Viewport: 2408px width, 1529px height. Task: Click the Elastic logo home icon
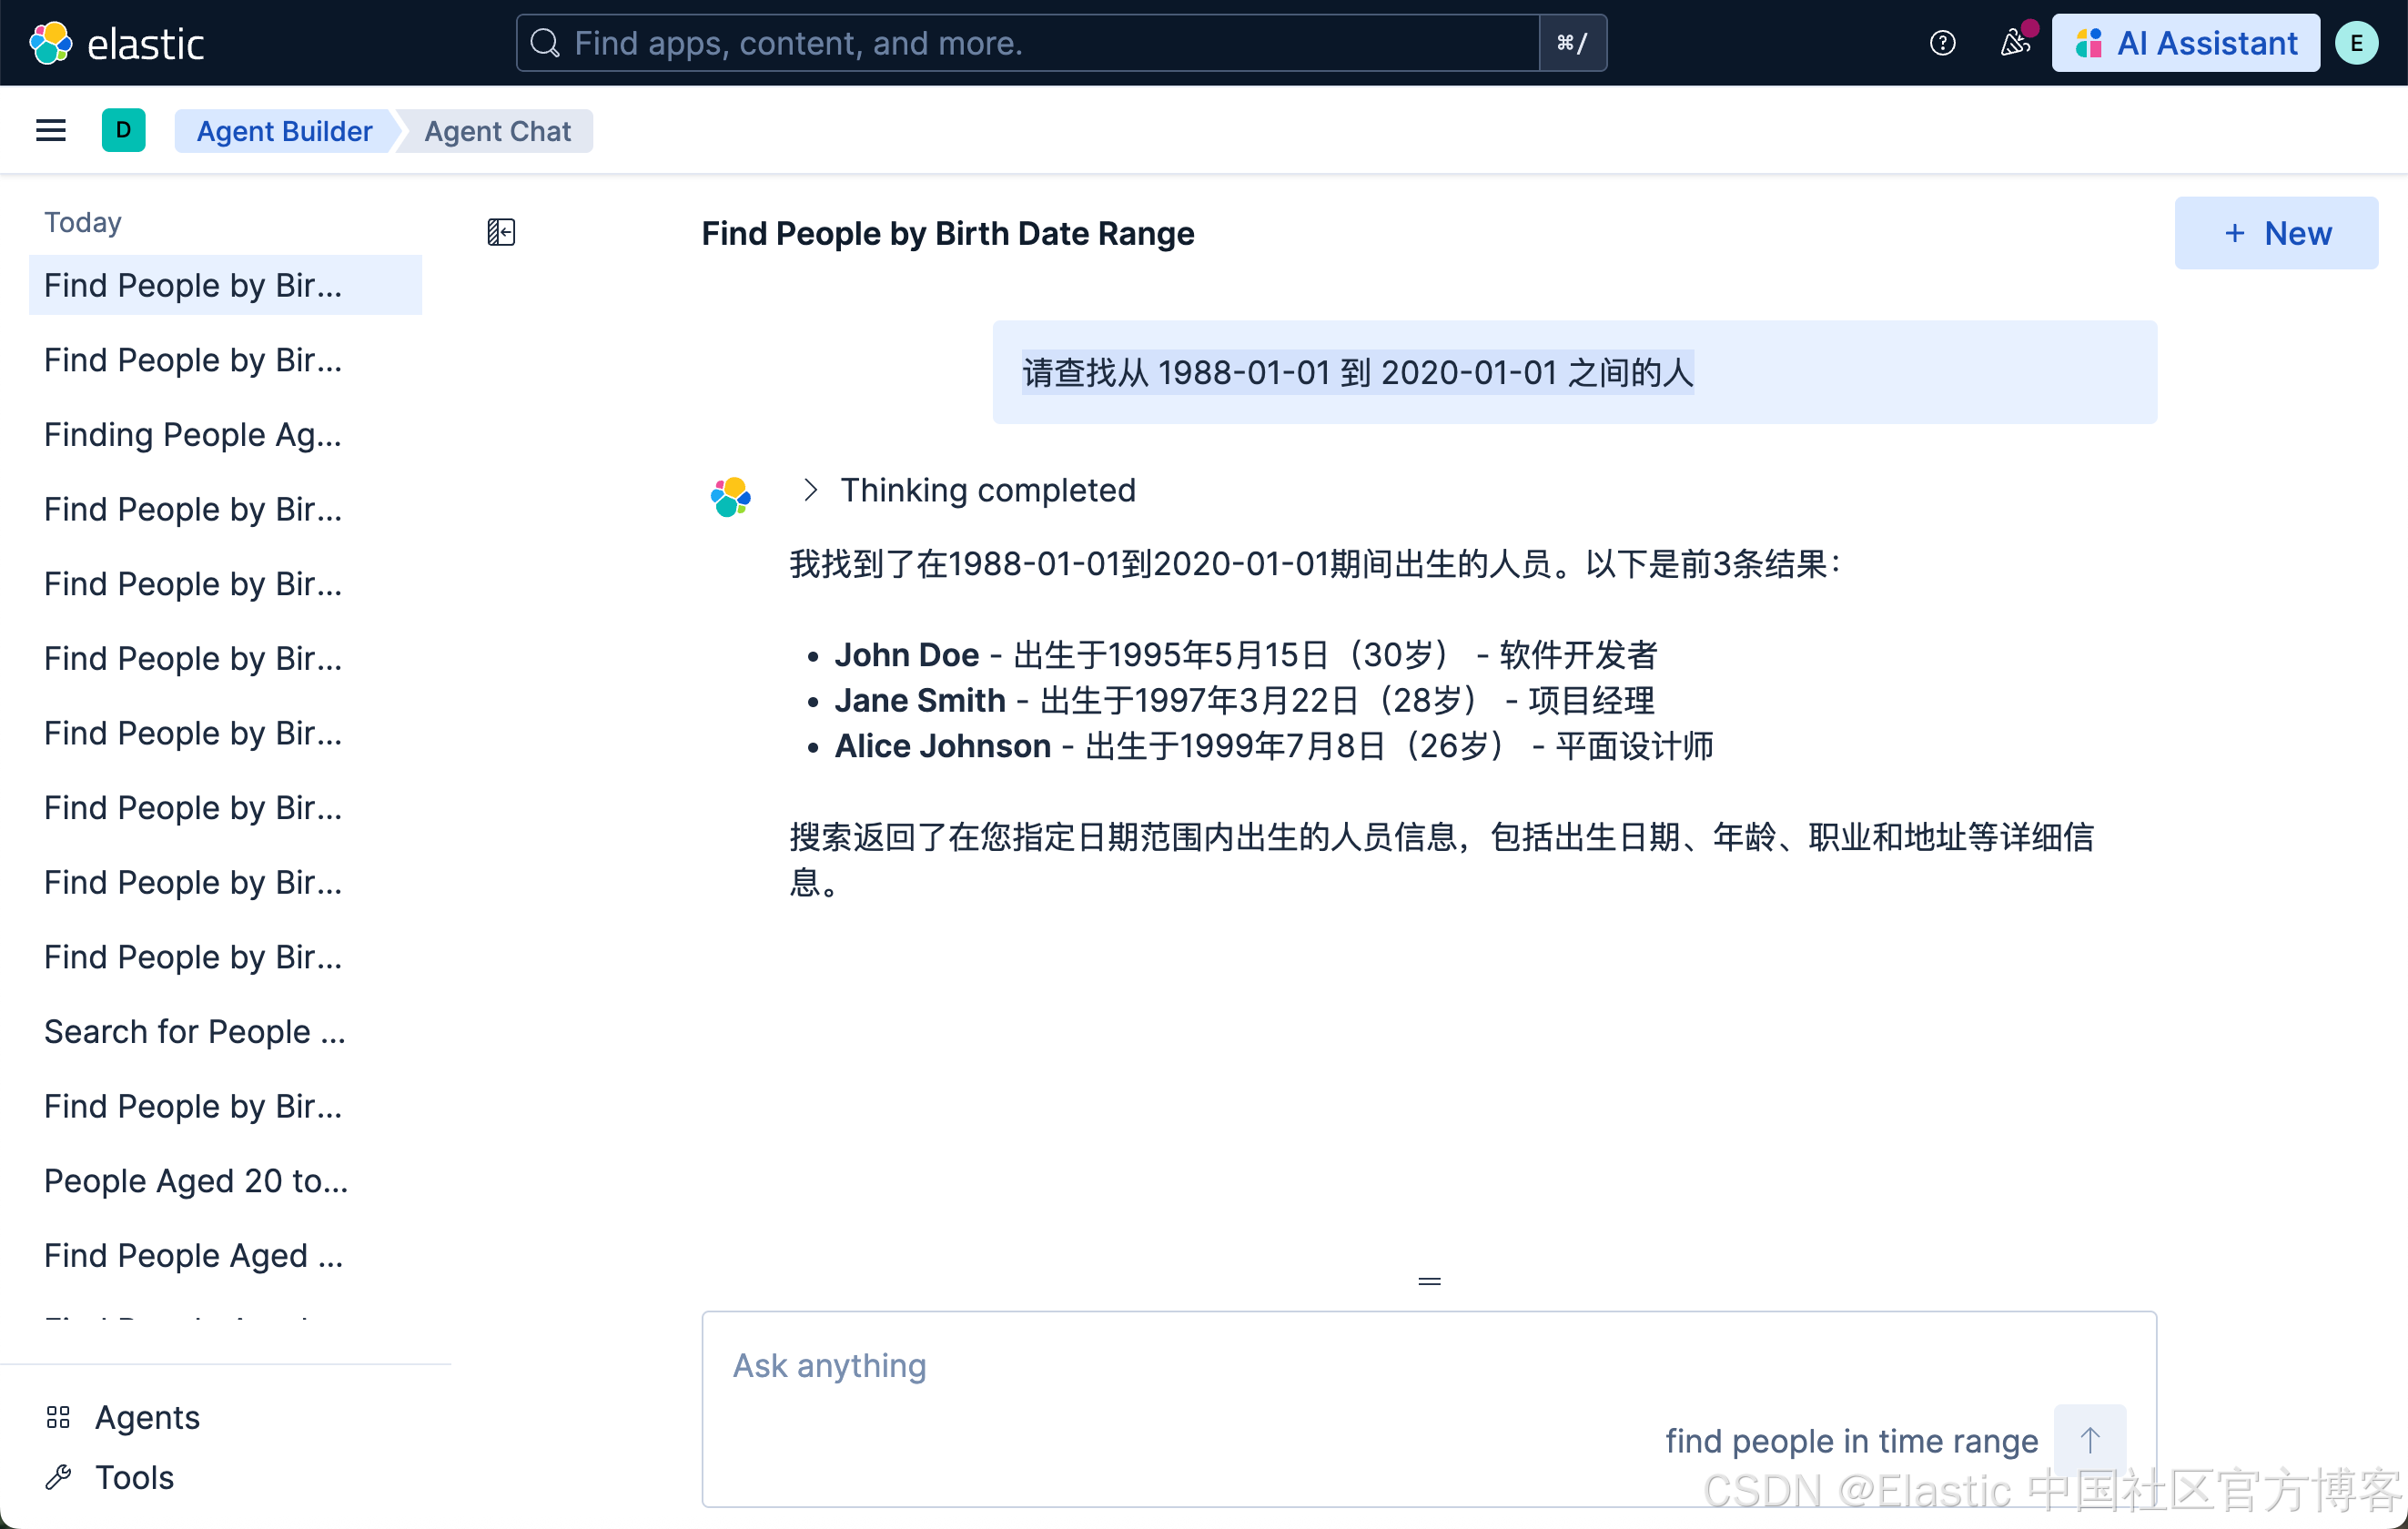[x=51, y=43]
